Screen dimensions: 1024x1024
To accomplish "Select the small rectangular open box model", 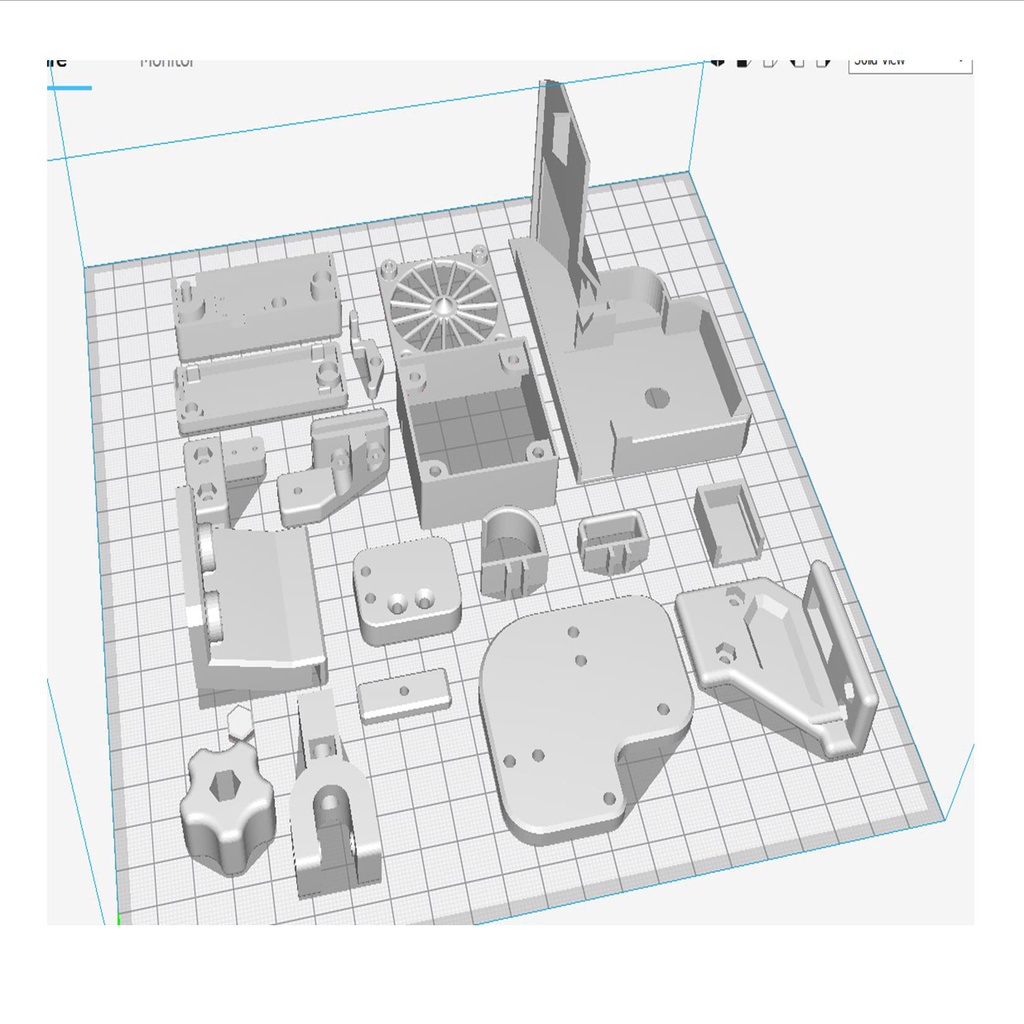I will tap(728, 524).
